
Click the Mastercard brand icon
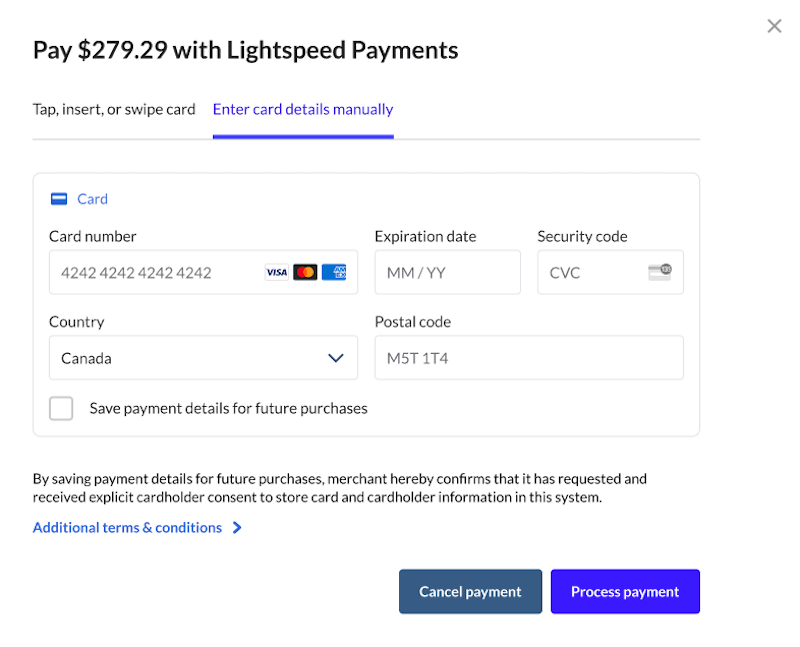(x=305, y=272)
